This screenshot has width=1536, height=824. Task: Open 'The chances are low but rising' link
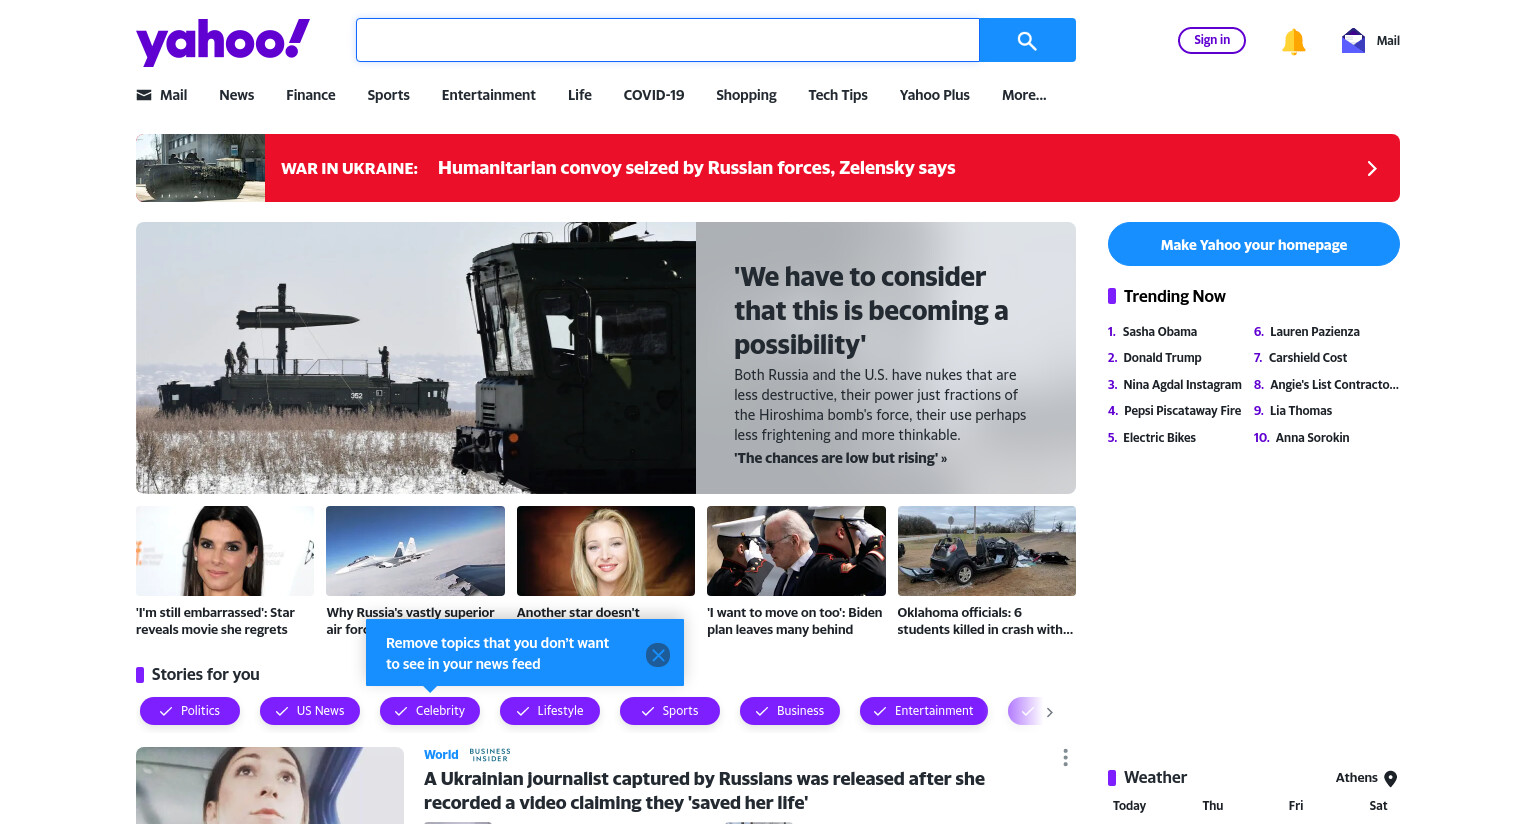840,458
